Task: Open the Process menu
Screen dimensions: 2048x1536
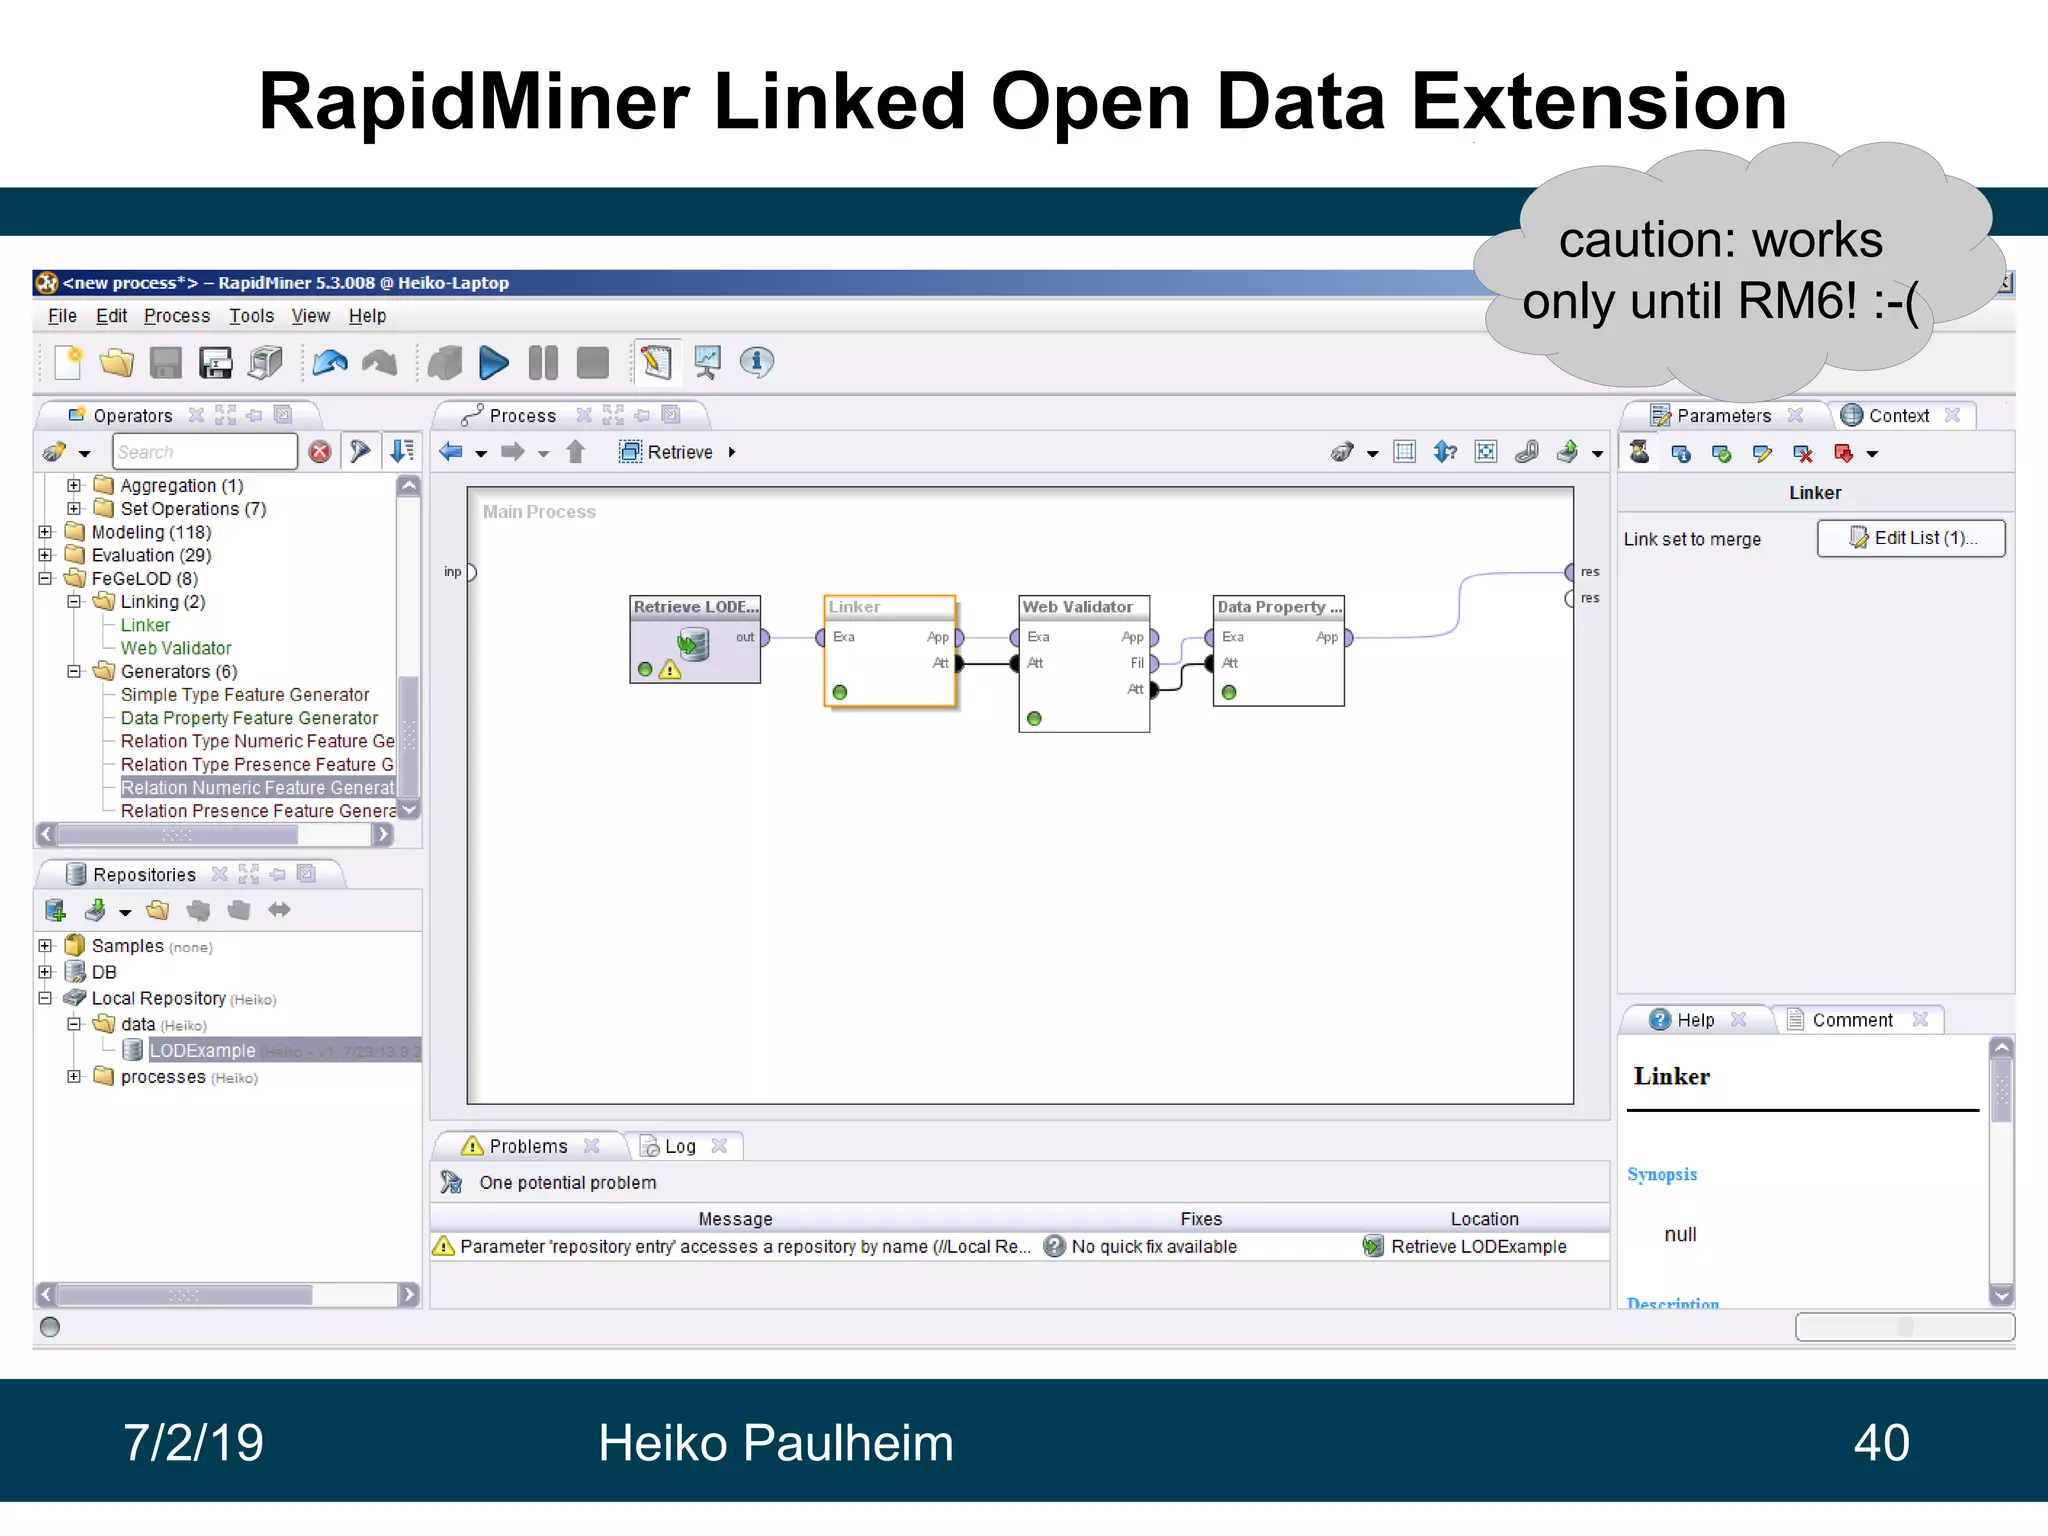Action: (177, 316)
